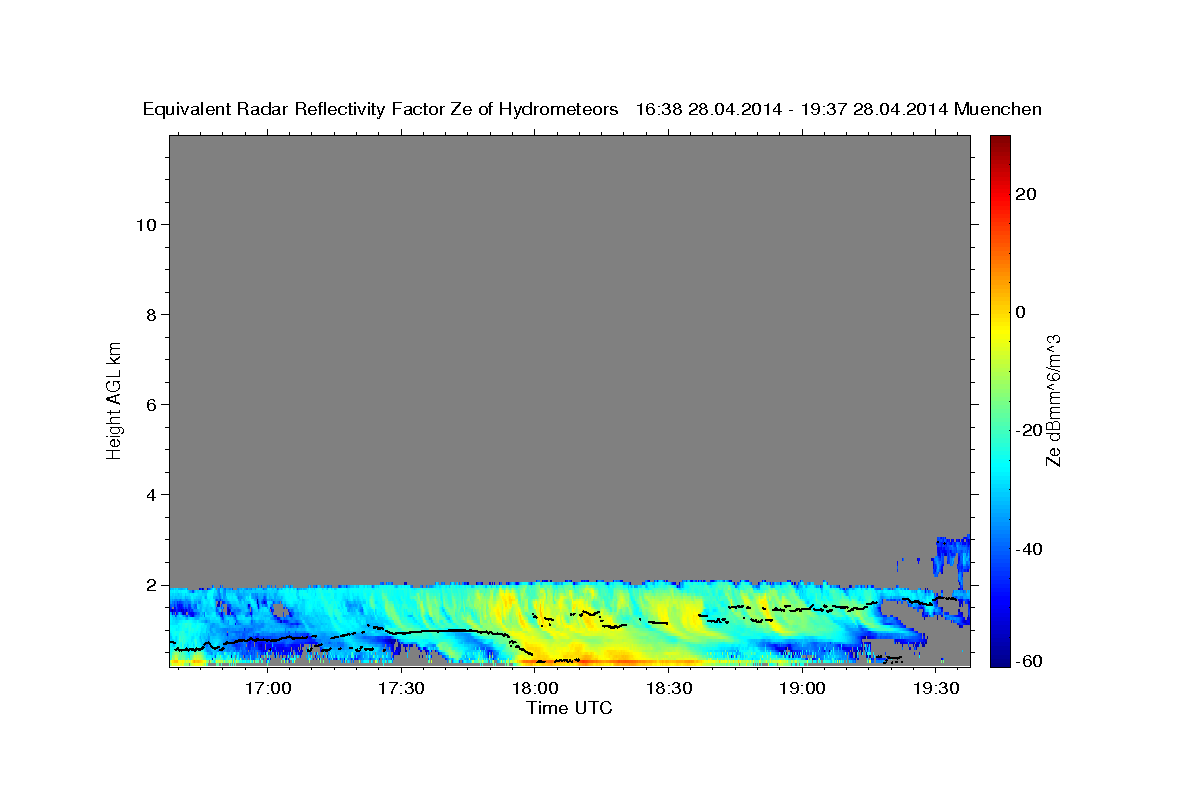The image size is (1200, 800).
Task: Click the '19:30' time tick label
Action: 936,688
